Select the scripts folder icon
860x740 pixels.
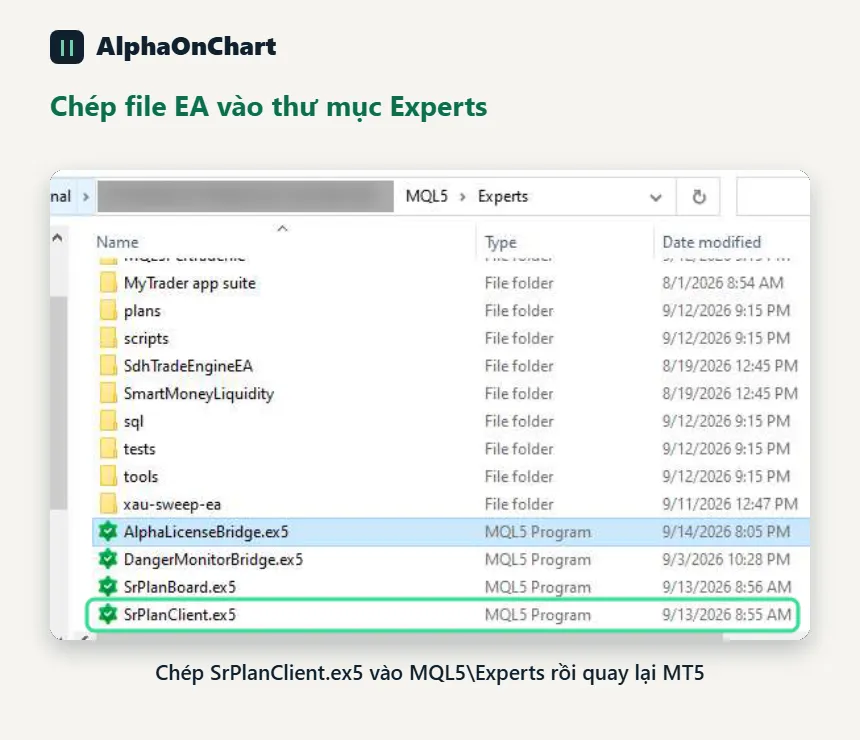[x=109, y=338]
